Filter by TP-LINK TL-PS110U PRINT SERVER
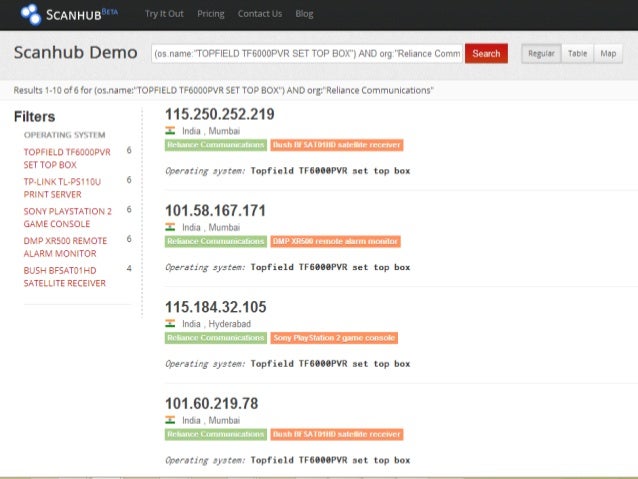 coord(62,188)
